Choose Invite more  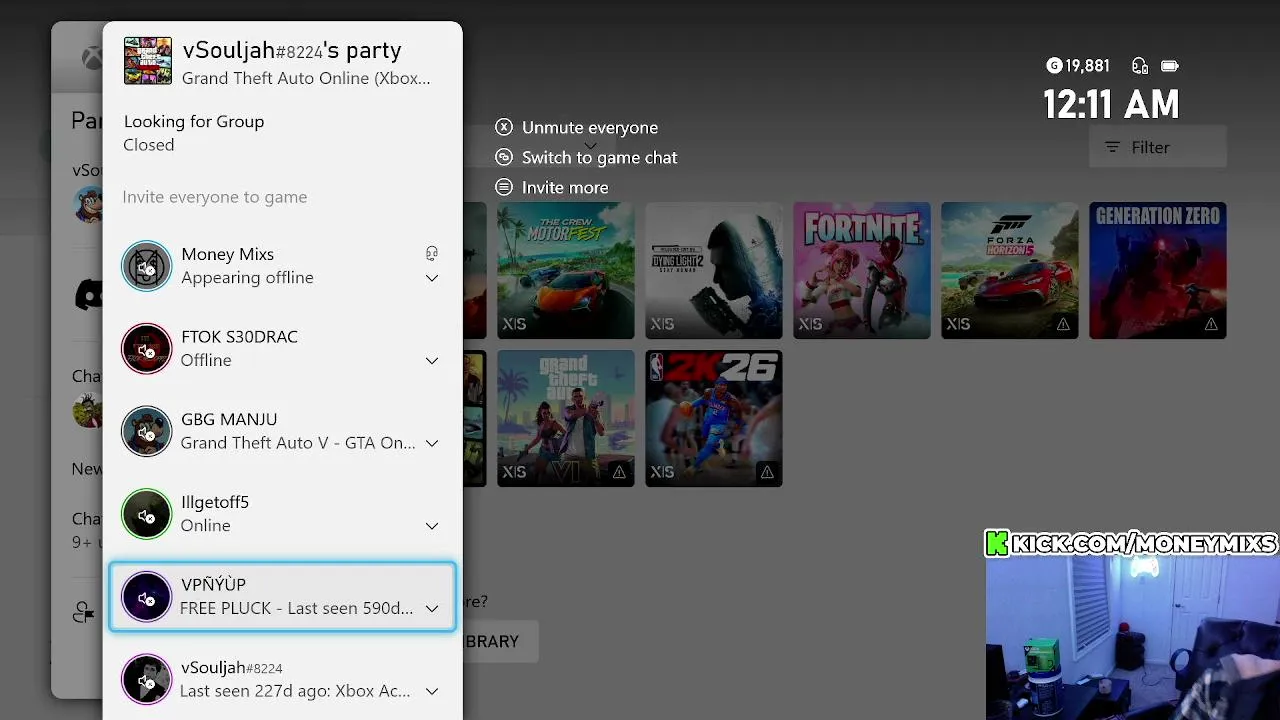(565, 187)
